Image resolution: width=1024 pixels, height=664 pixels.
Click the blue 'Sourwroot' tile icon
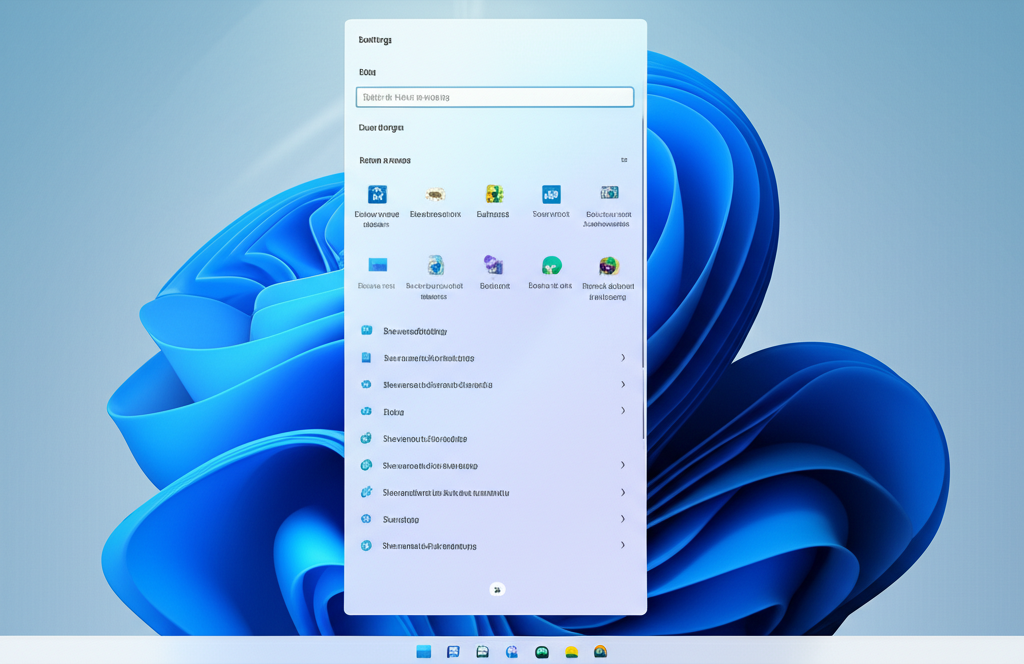551,194
